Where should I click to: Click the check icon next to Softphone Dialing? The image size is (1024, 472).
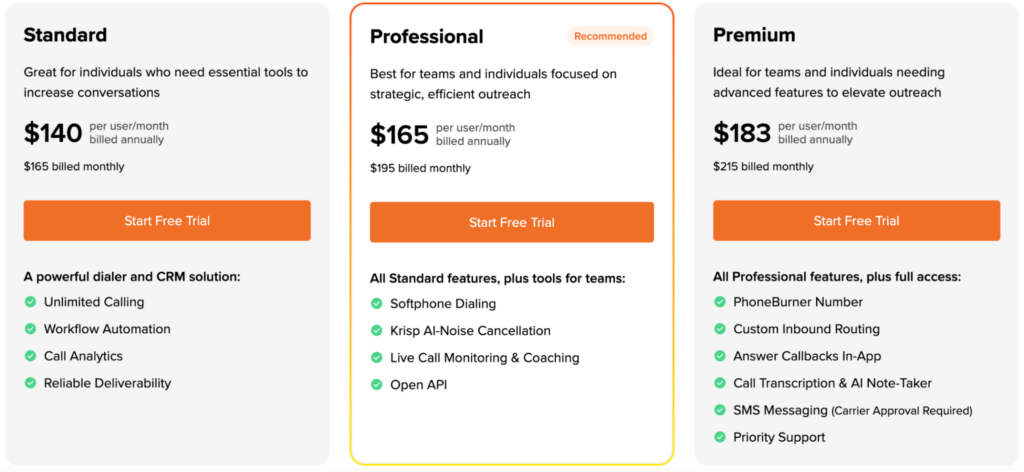(x=377, y=304)
